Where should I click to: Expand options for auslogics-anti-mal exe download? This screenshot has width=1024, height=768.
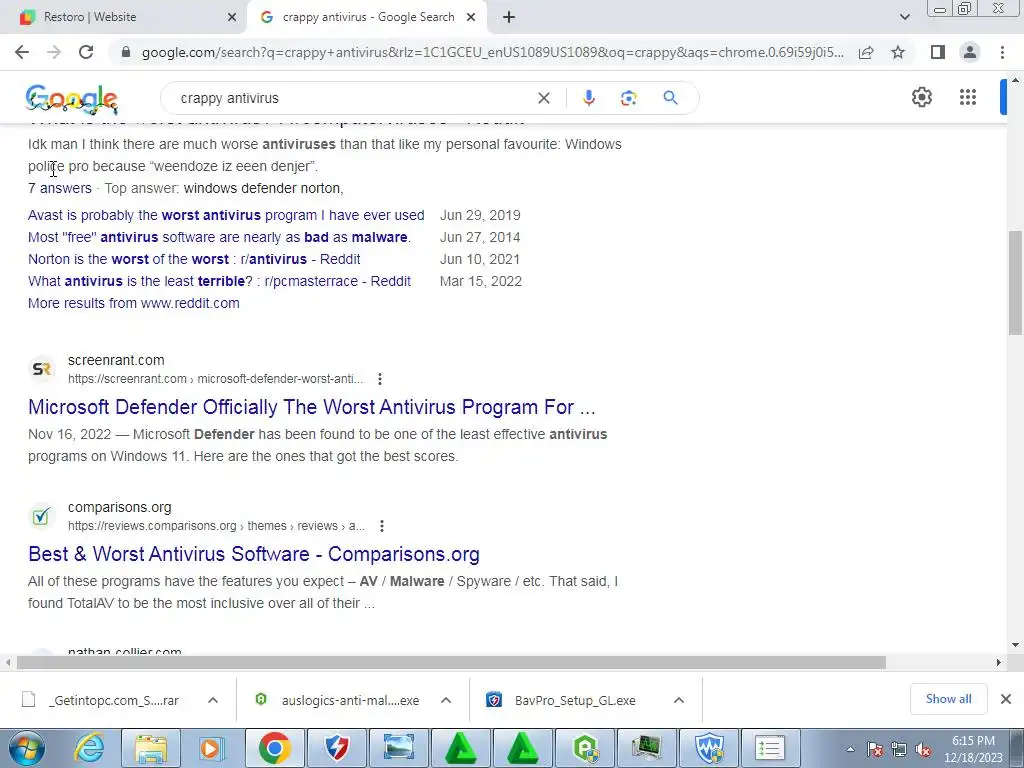(445, 700)
